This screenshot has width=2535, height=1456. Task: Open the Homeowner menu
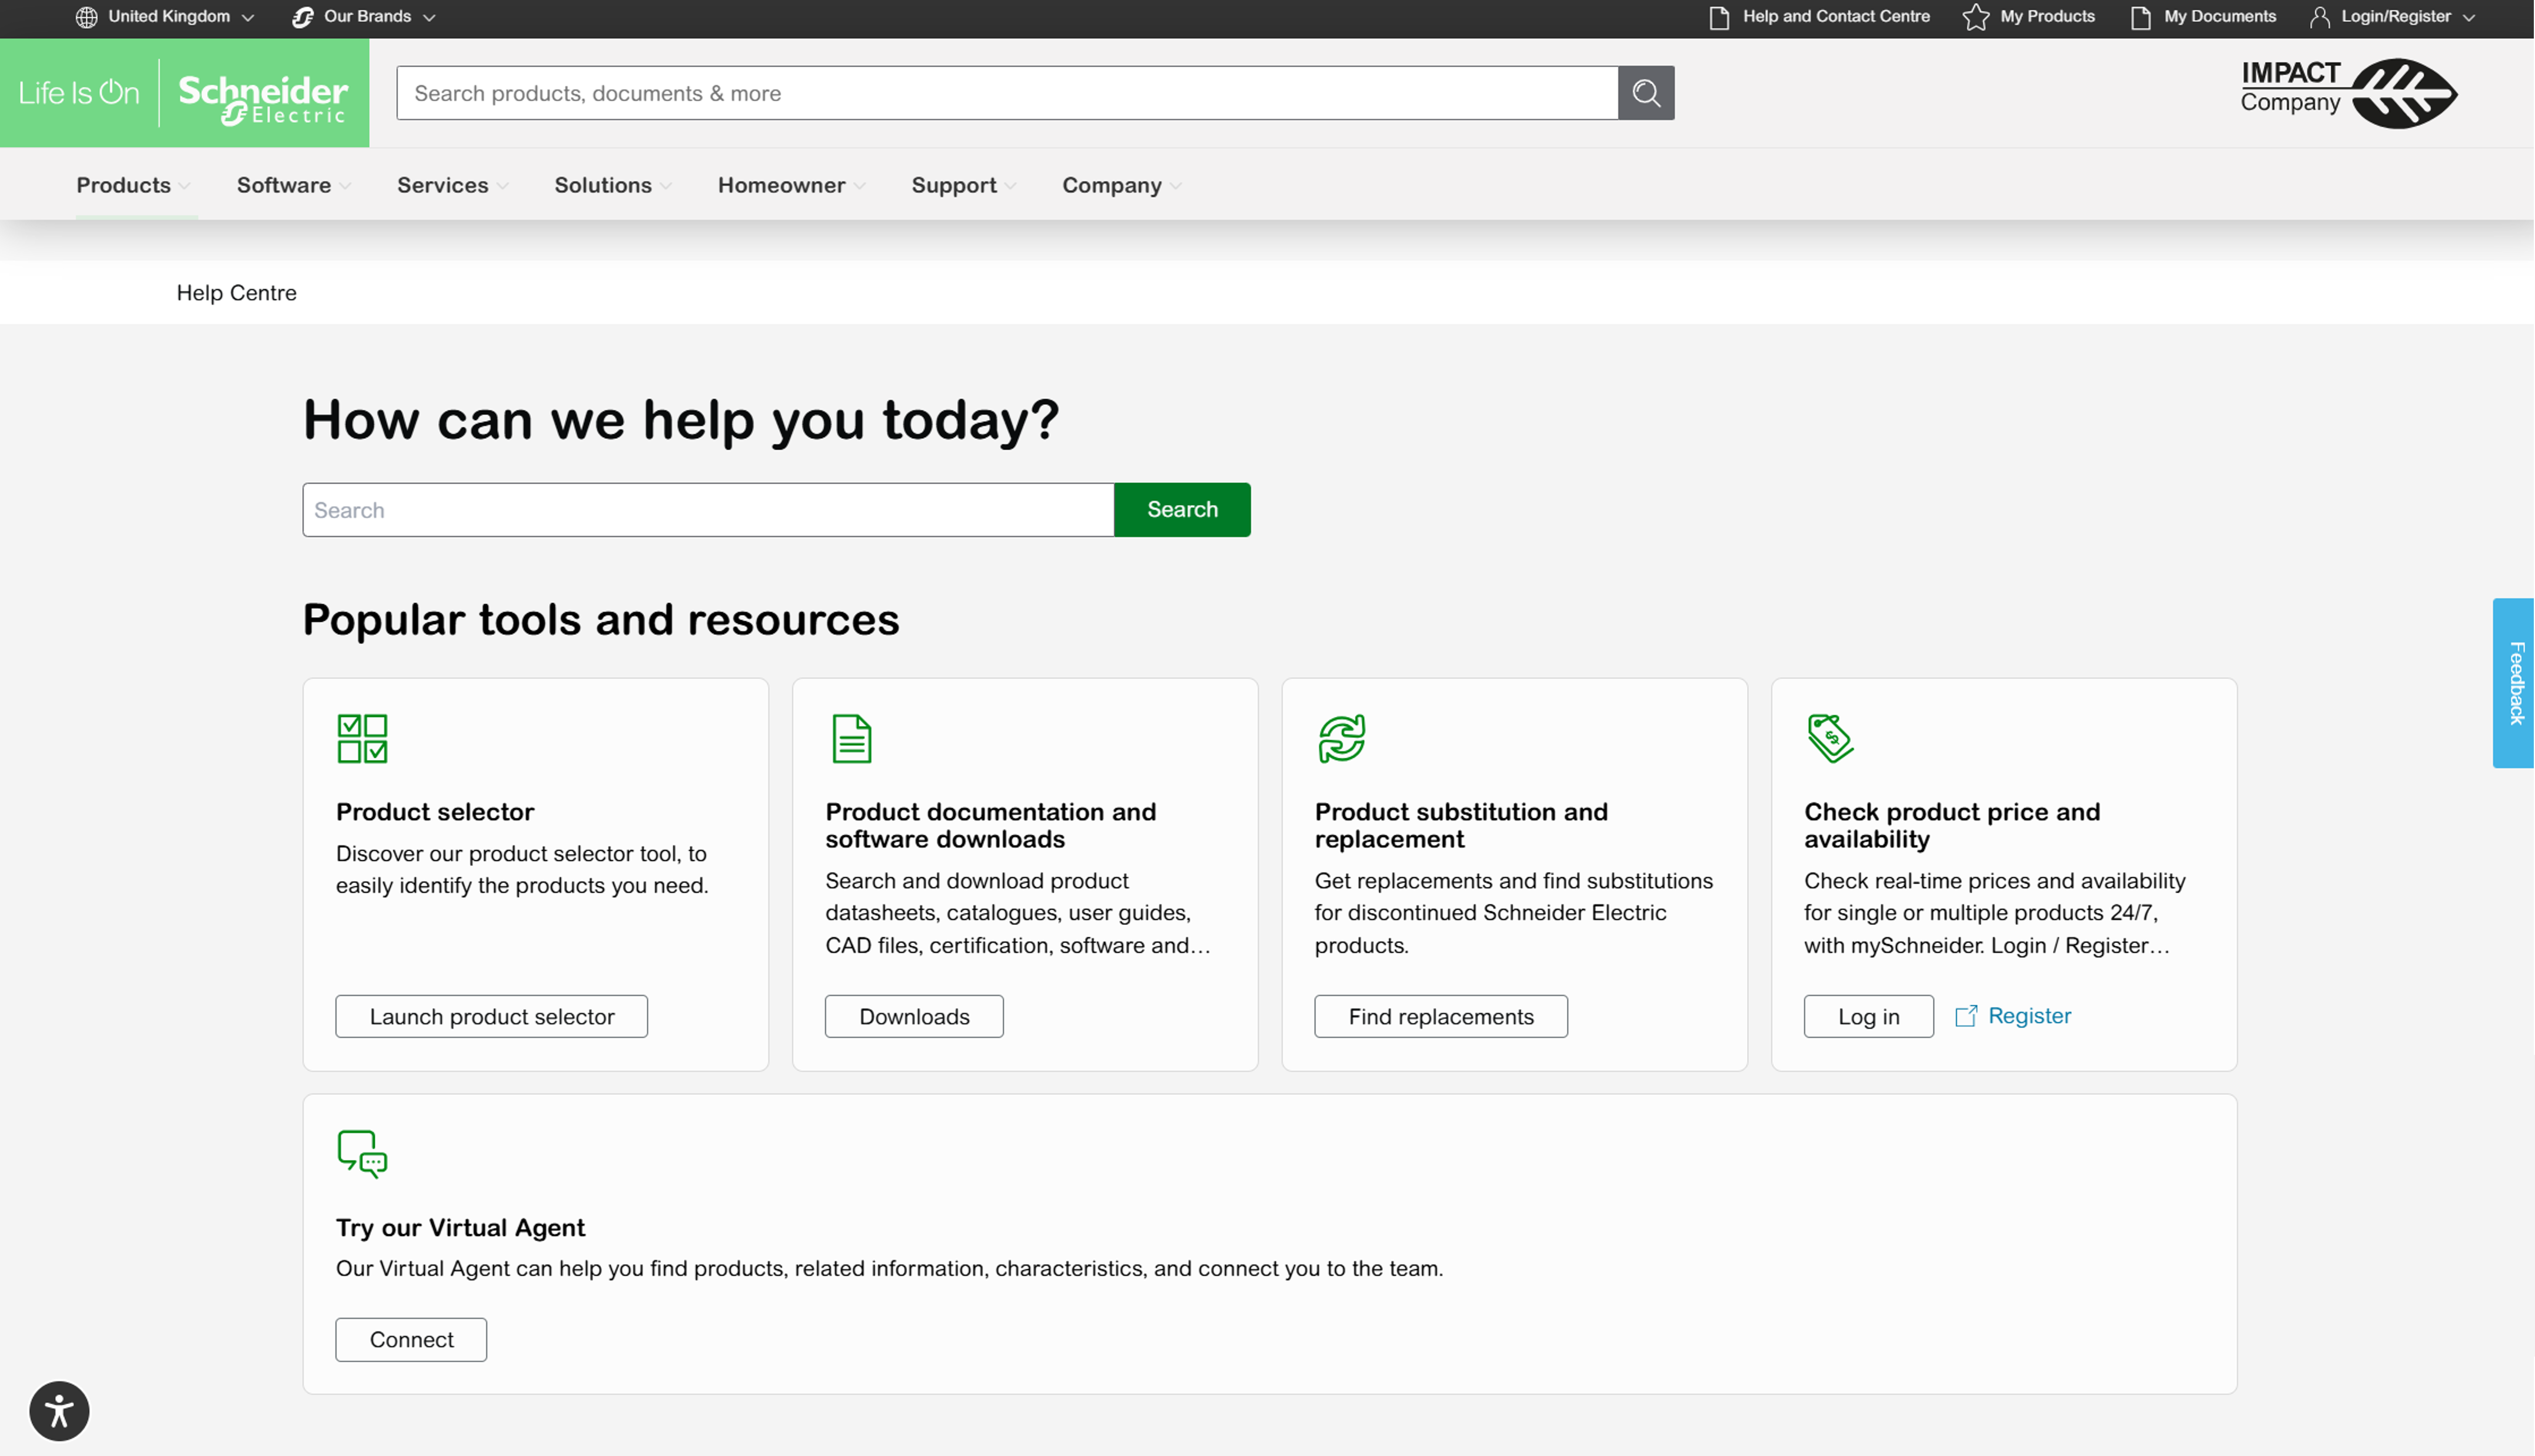(x=782, y=185)
